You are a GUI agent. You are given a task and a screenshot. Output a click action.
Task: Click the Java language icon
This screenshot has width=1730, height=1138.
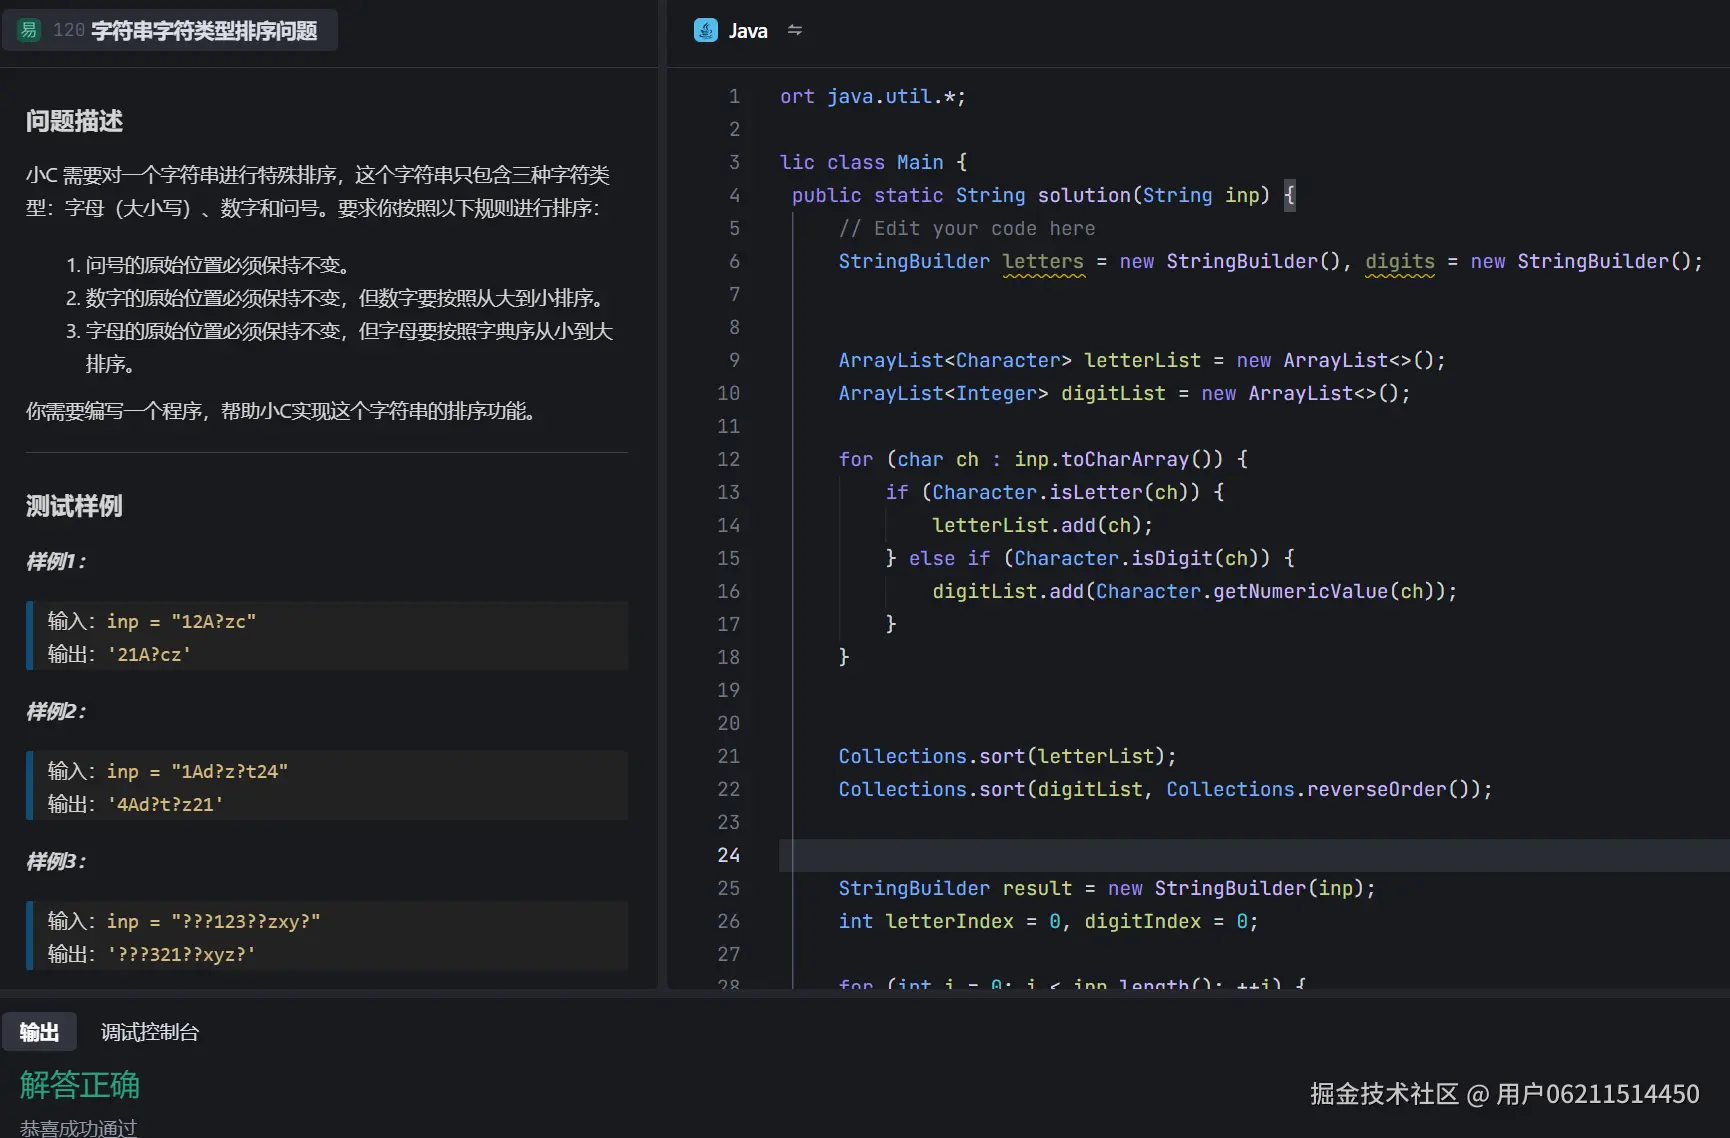coord(706,31)
